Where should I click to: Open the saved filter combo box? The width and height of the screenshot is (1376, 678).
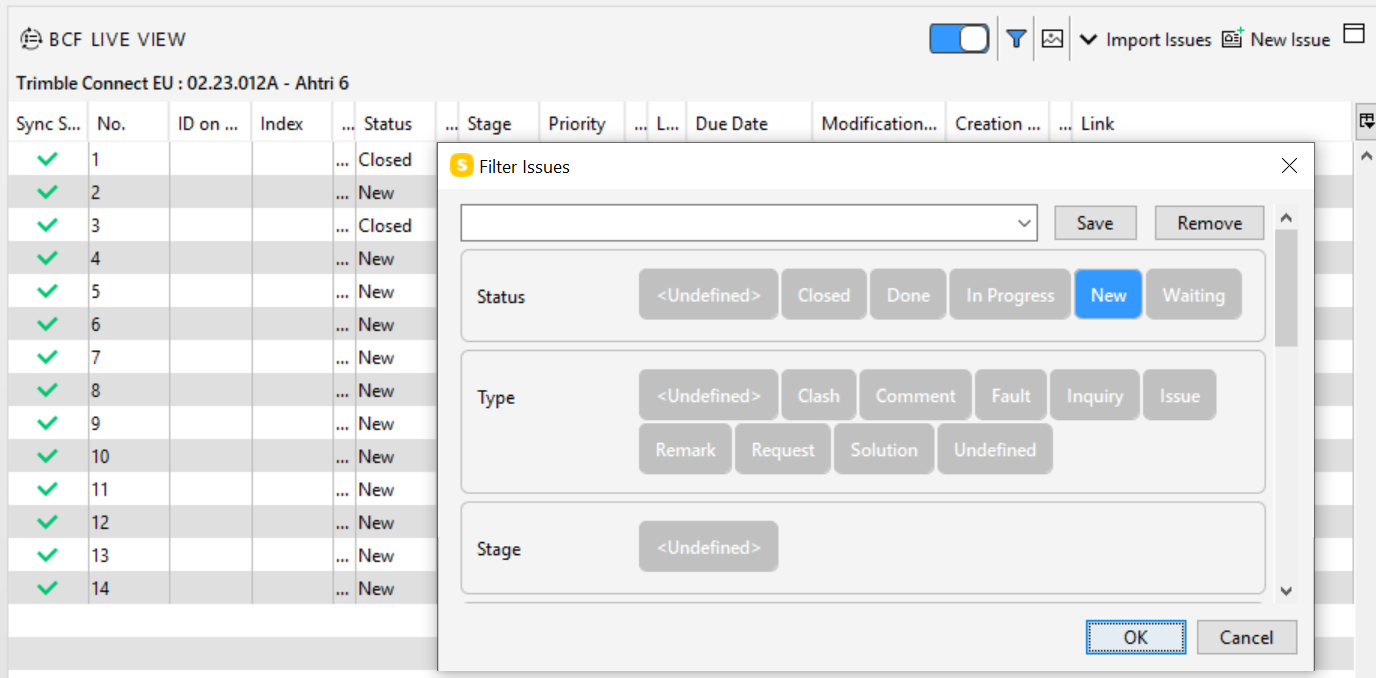click(x=749, y=223)
